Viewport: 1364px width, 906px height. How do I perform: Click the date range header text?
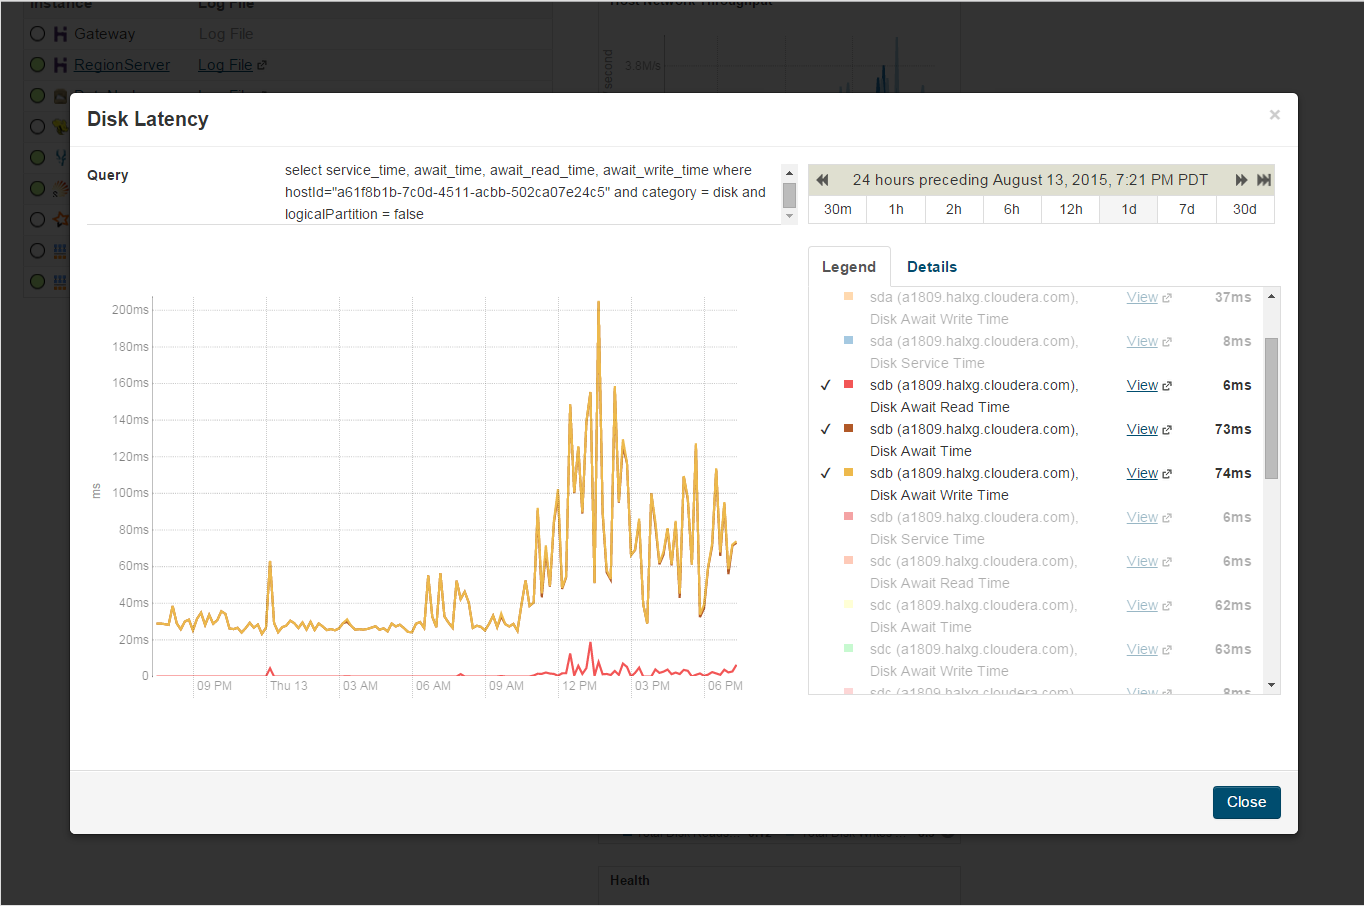pyautogui.click(x=1030, y=180)
